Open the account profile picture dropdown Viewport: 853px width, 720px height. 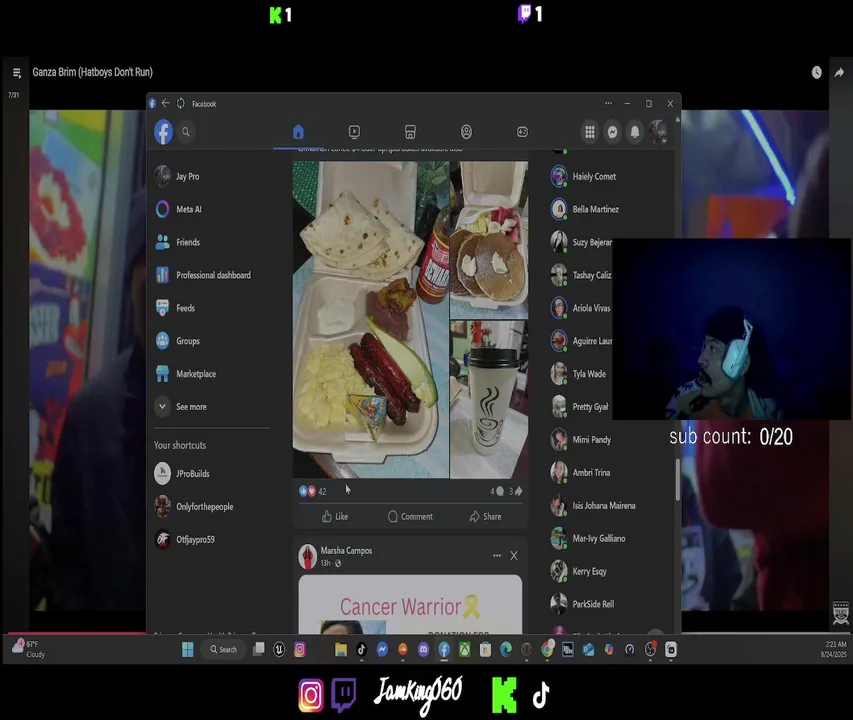click(657, 132)
